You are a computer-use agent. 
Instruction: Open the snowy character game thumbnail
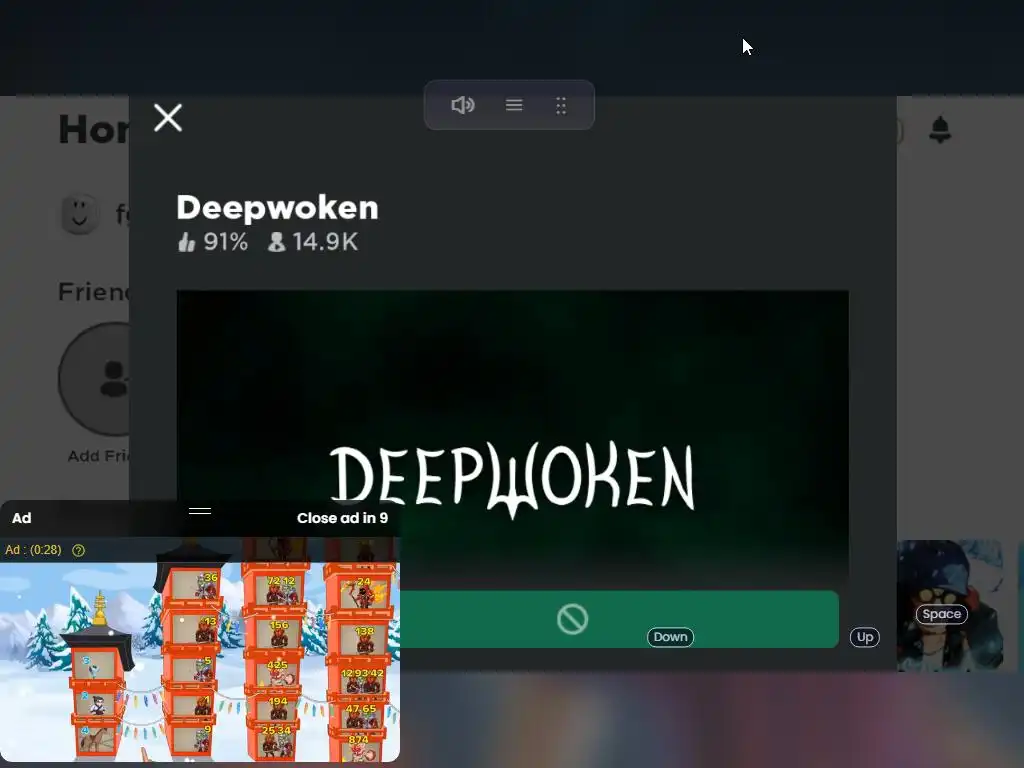[x=950, y=605]
